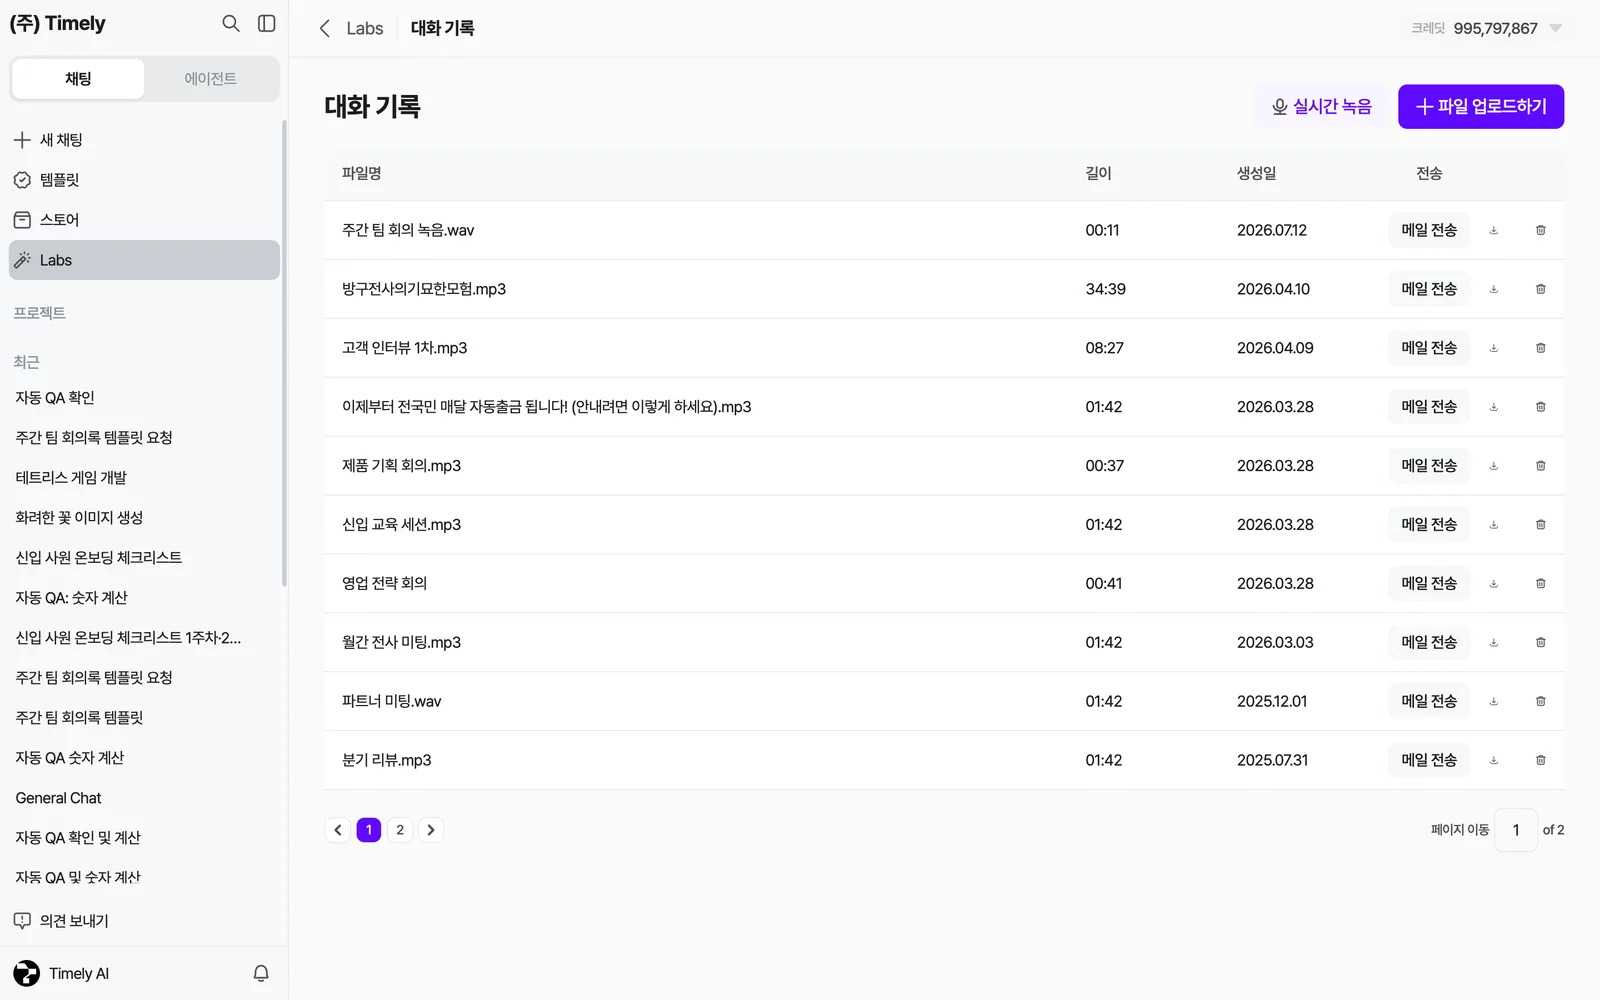Switch to the 에이전트 tab
The height and width of the screenshot is (1000, 1600).
210,79
